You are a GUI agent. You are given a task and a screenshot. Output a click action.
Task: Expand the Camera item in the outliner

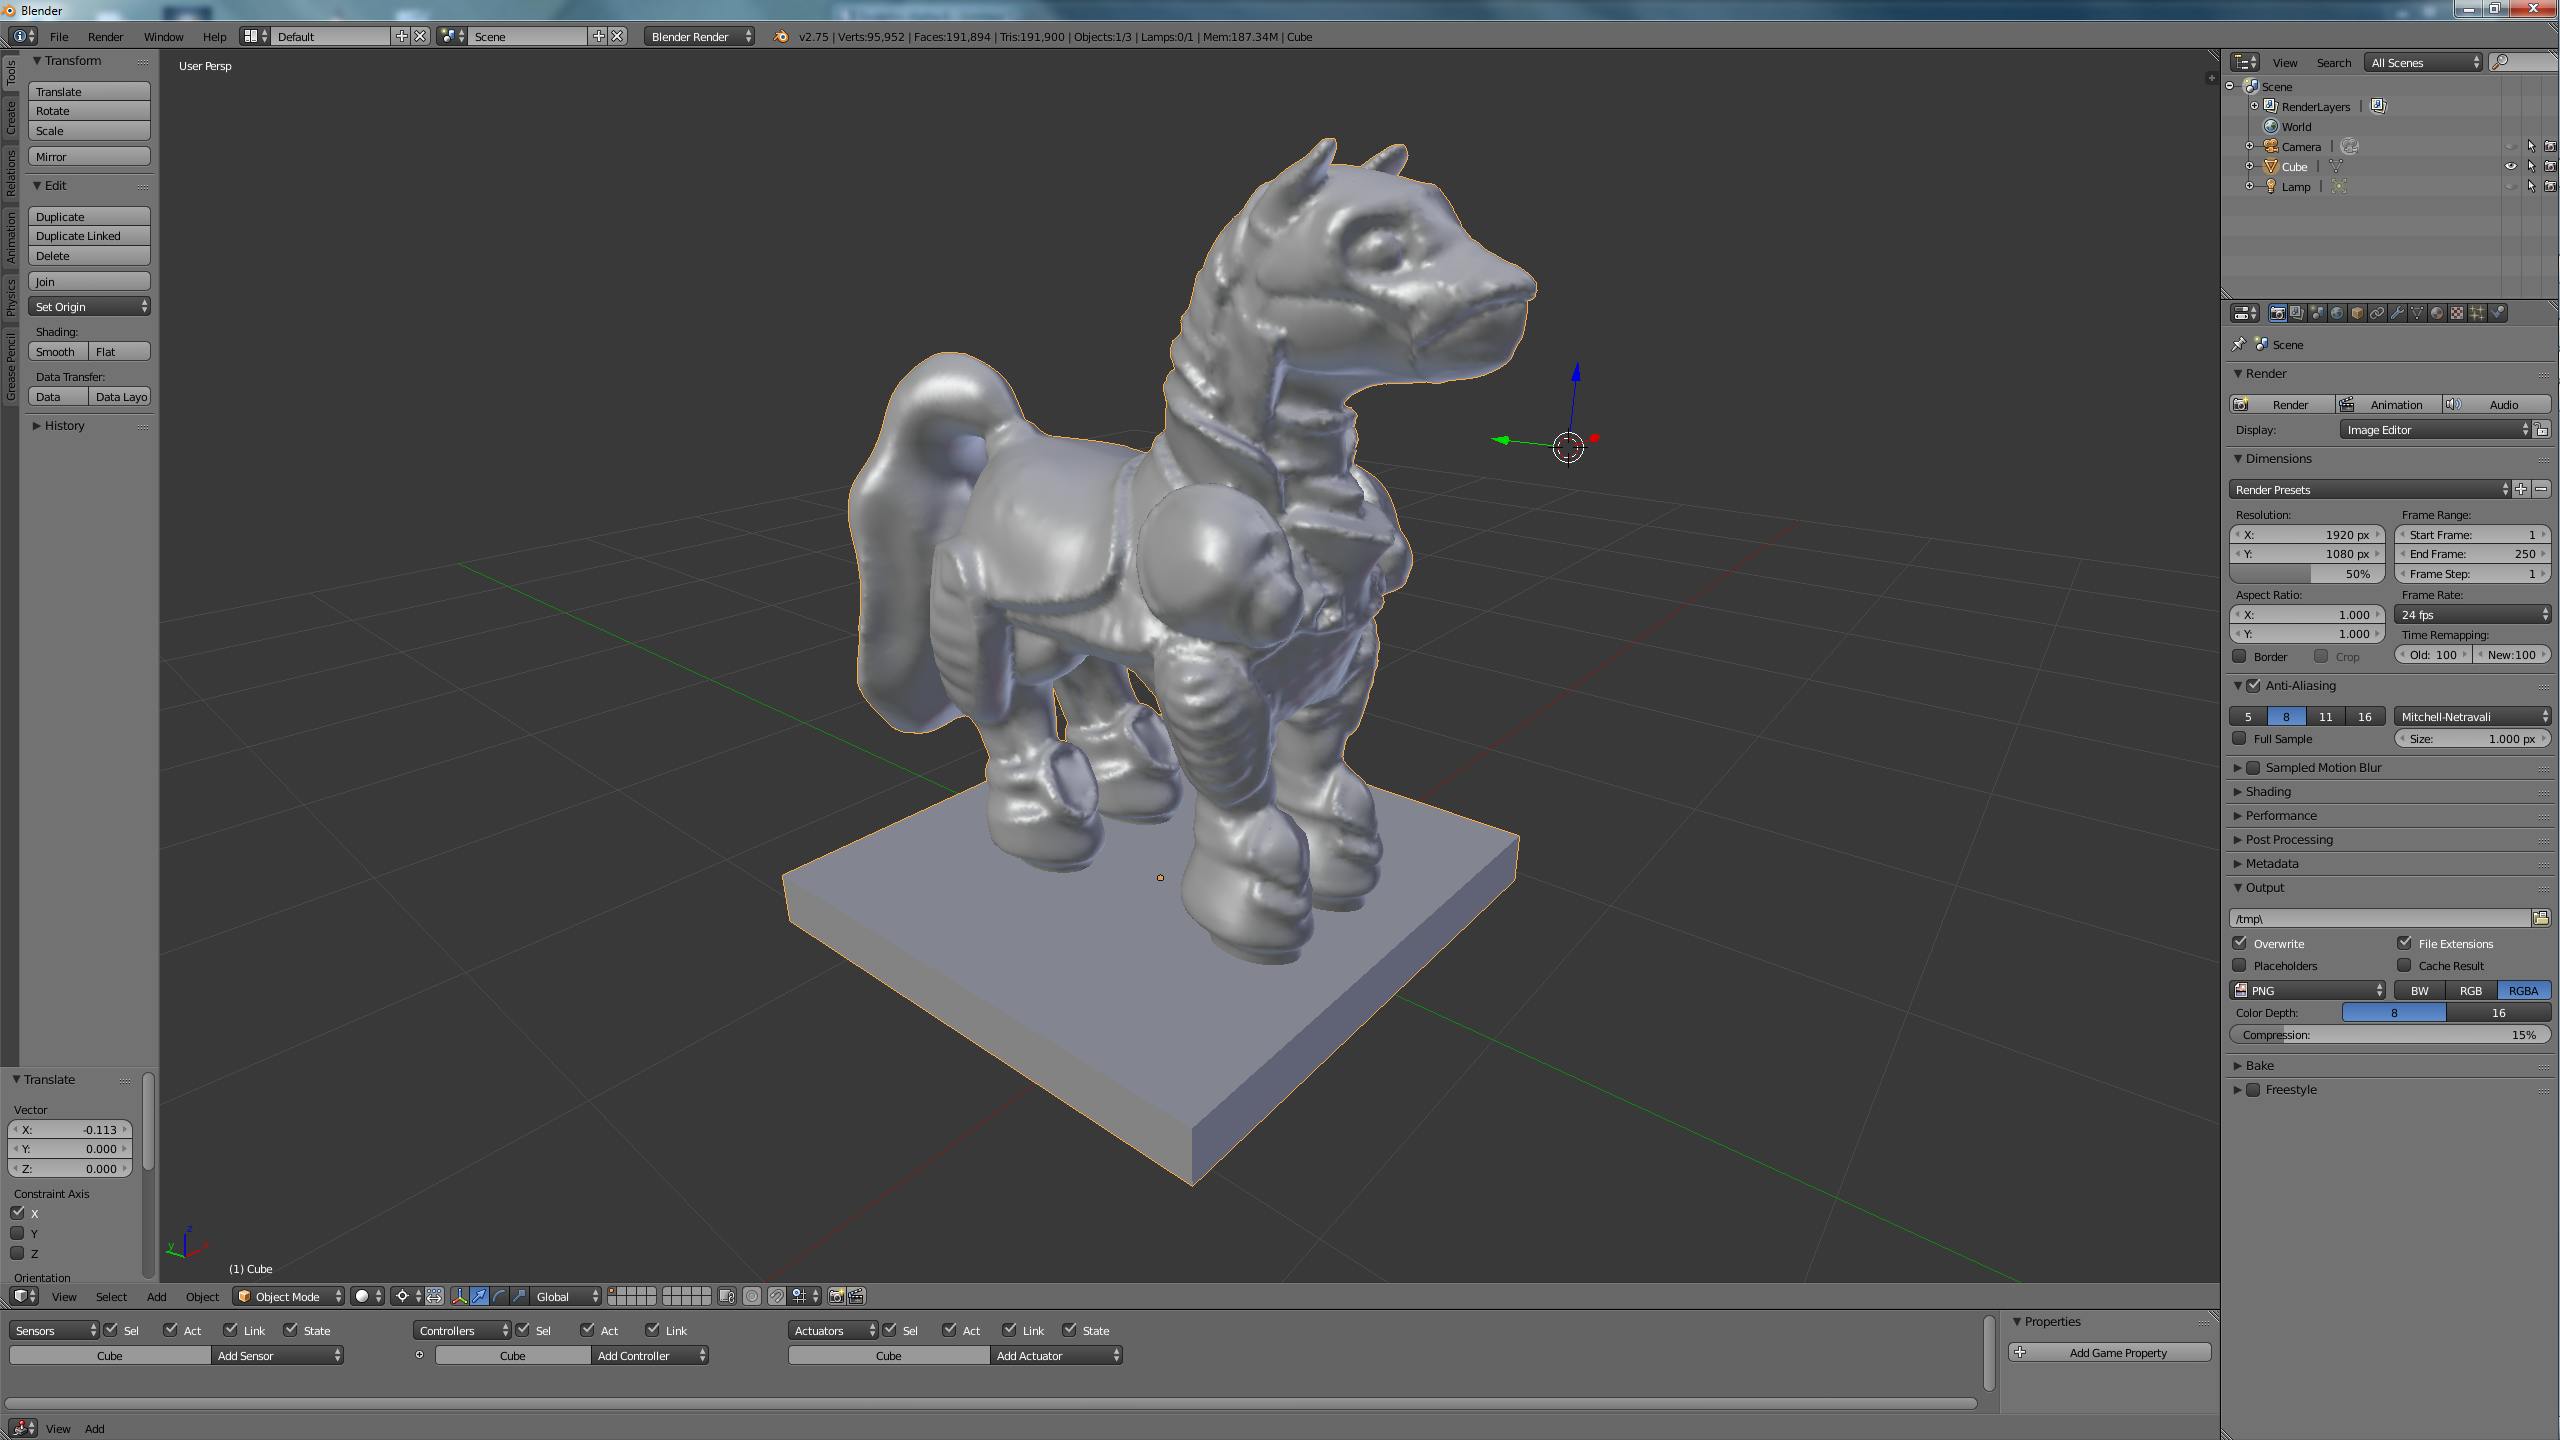[2250, 146]
